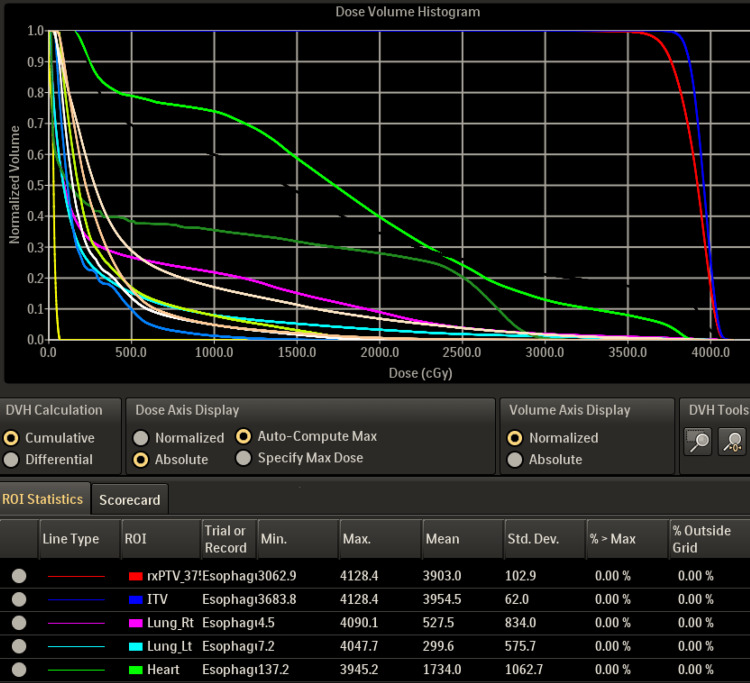The height and width of the screenshot is (683, 750).
Task: Click Heart max value 3945.2
Action: coord(359,670)
